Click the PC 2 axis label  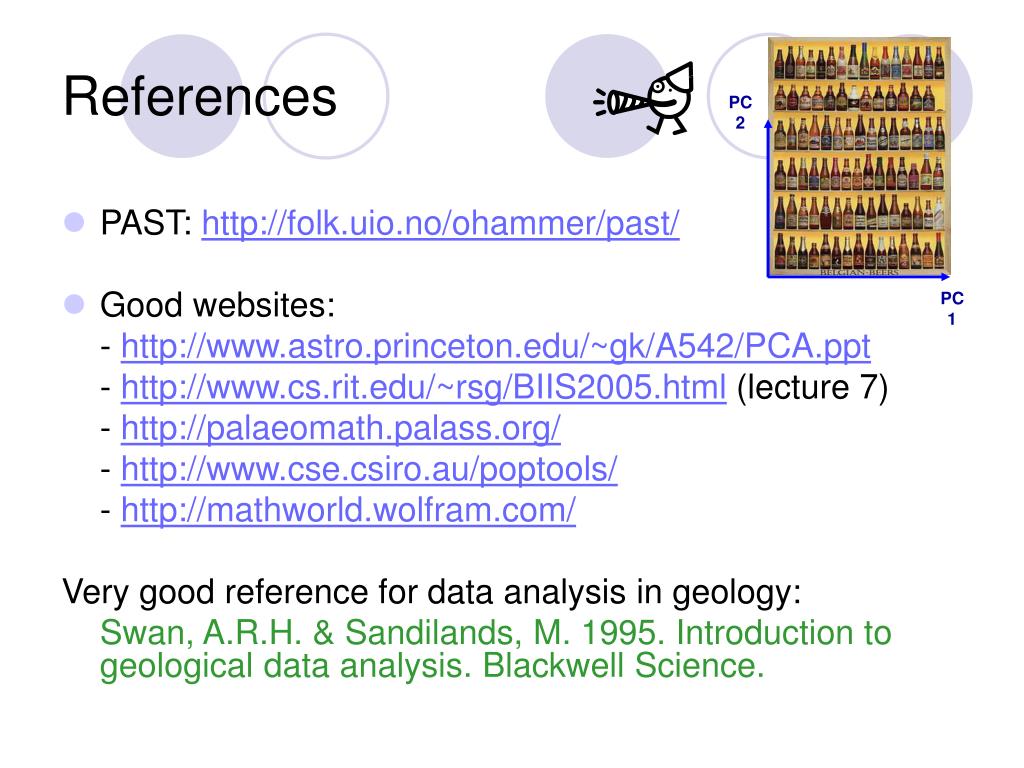pos(740,112)
